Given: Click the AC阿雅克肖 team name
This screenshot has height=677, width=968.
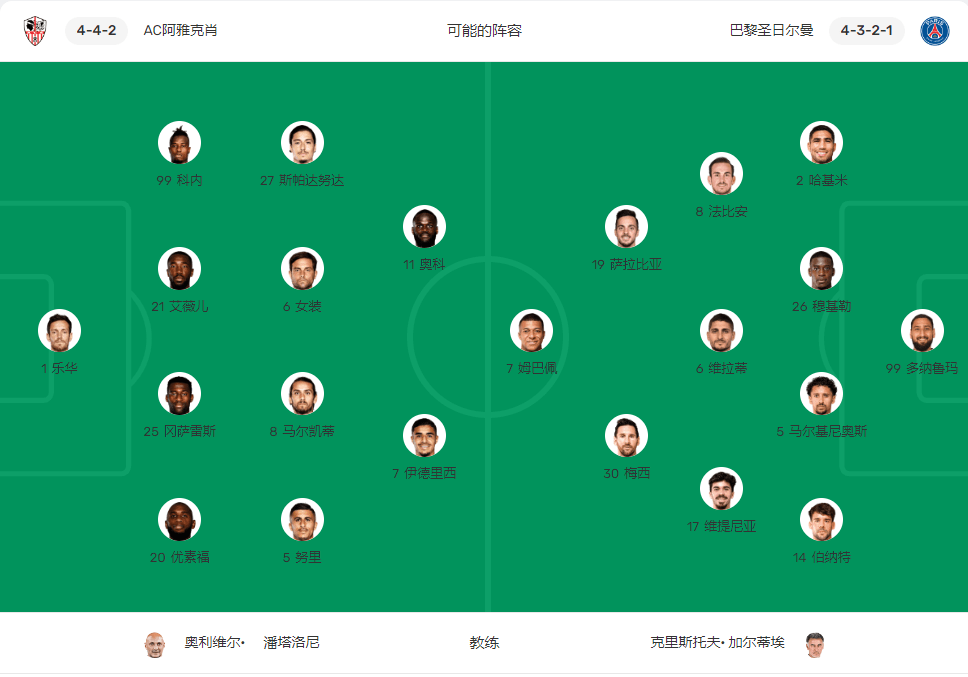Looking at the screenshot, I should [x=180, y=31].
